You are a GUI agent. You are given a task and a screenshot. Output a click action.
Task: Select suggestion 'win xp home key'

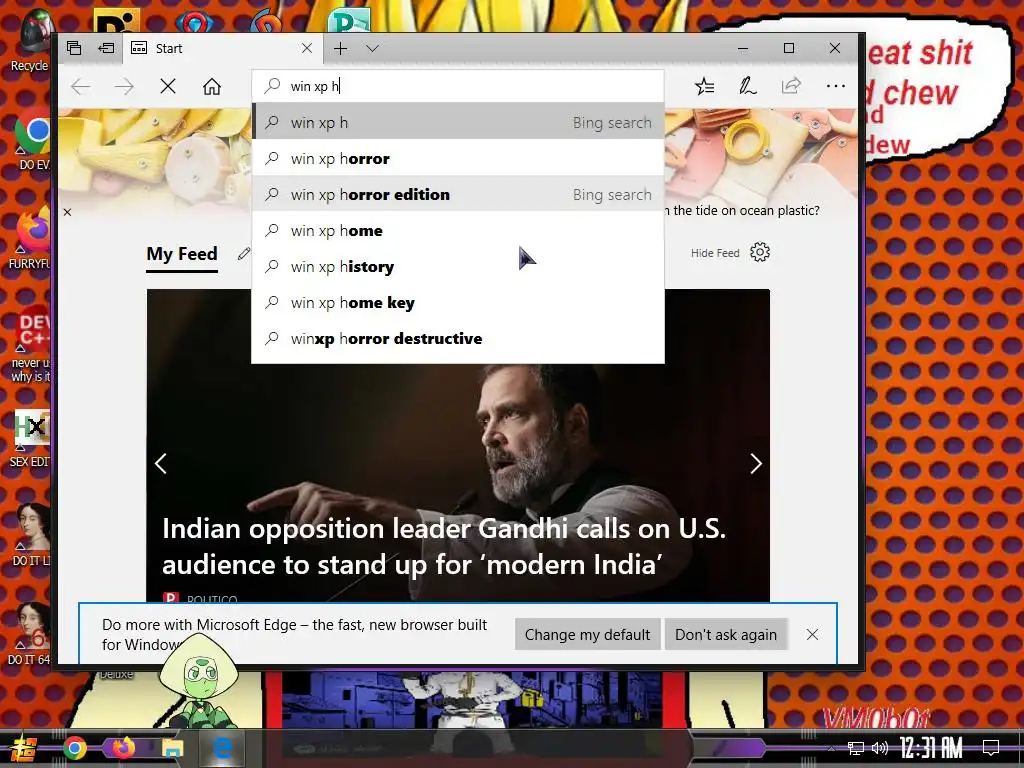(458, 302)
